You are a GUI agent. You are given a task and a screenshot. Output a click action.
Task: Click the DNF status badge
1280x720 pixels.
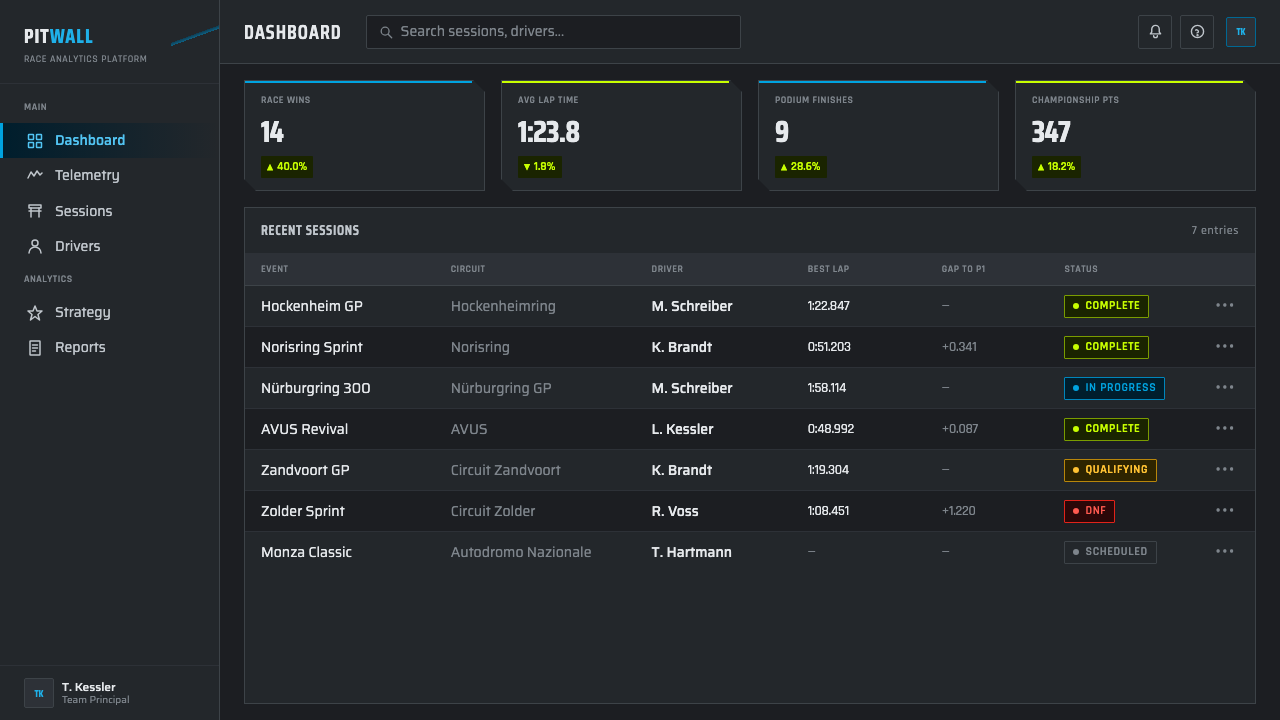pos(1089,511)
